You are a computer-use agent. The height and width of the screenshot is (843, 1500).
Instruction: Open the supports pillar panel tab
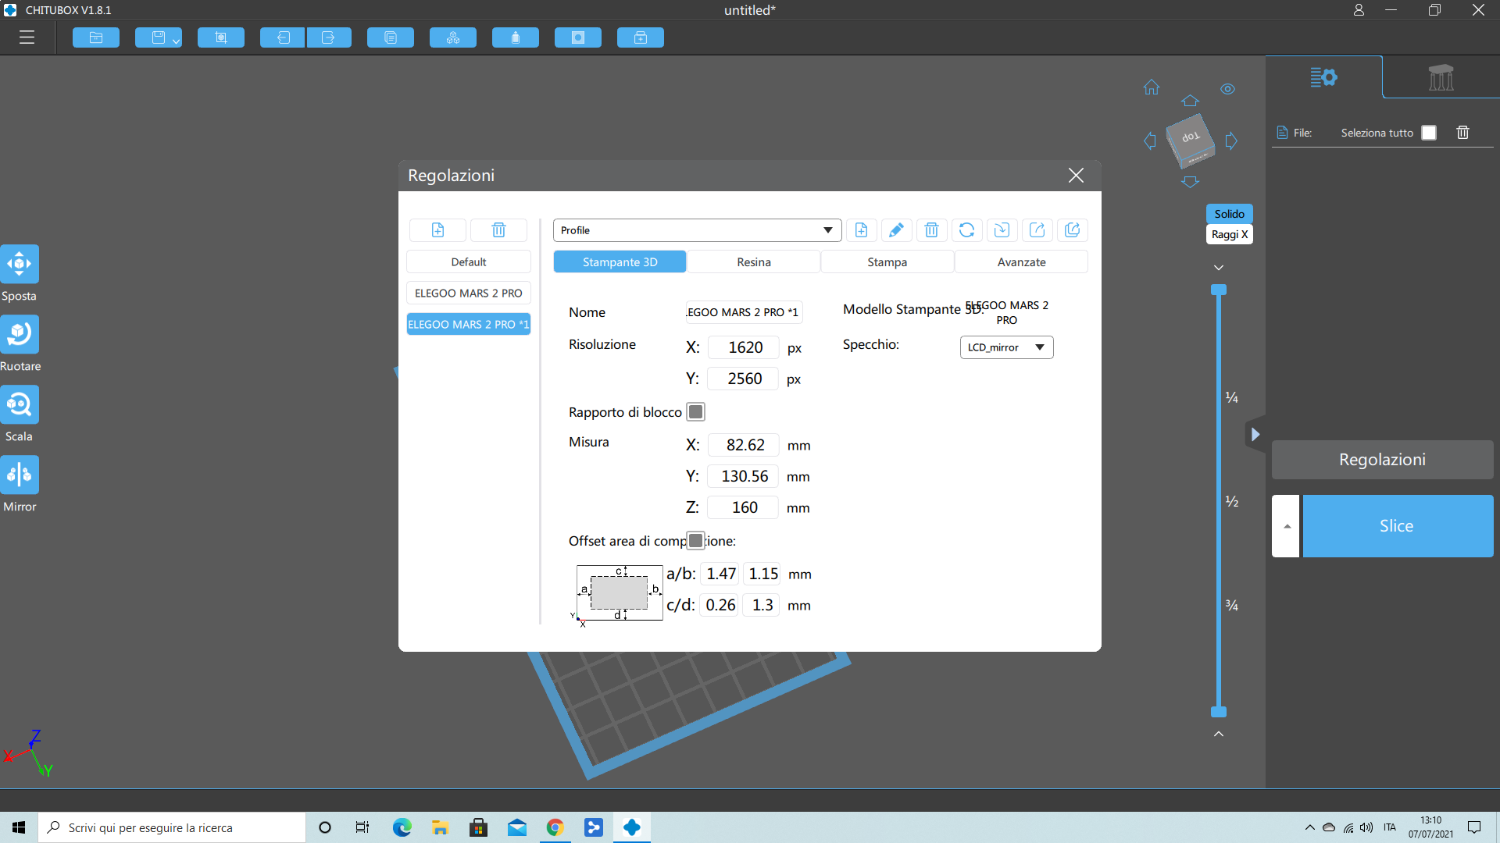(1441, 77)
